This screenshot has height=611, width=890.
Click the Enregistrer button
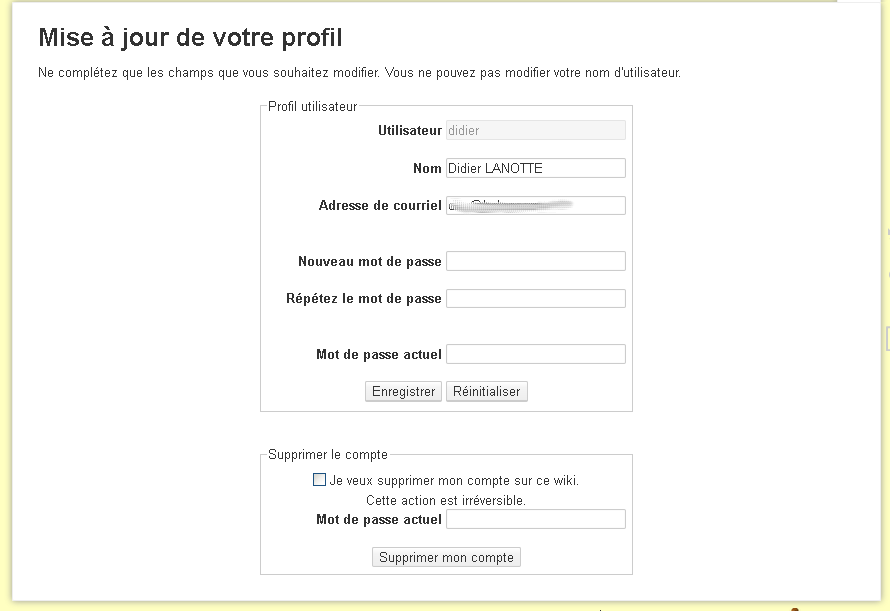403,391
